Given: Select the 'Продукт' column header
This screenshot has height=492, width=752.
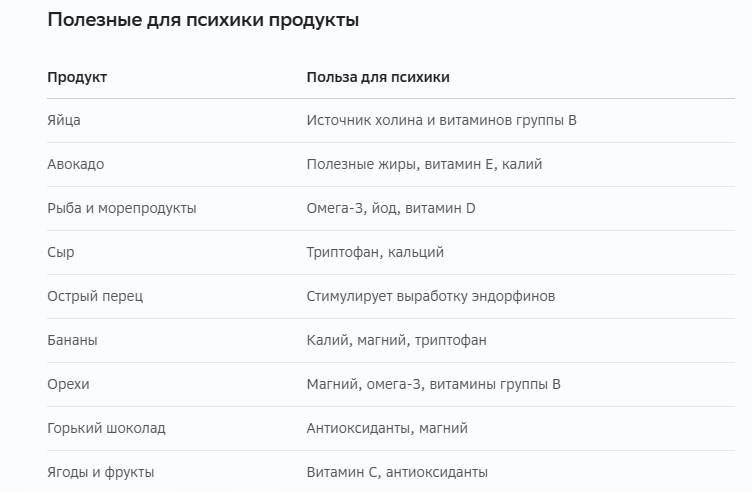Looking at the screenshot, I should tap(77, 77).
